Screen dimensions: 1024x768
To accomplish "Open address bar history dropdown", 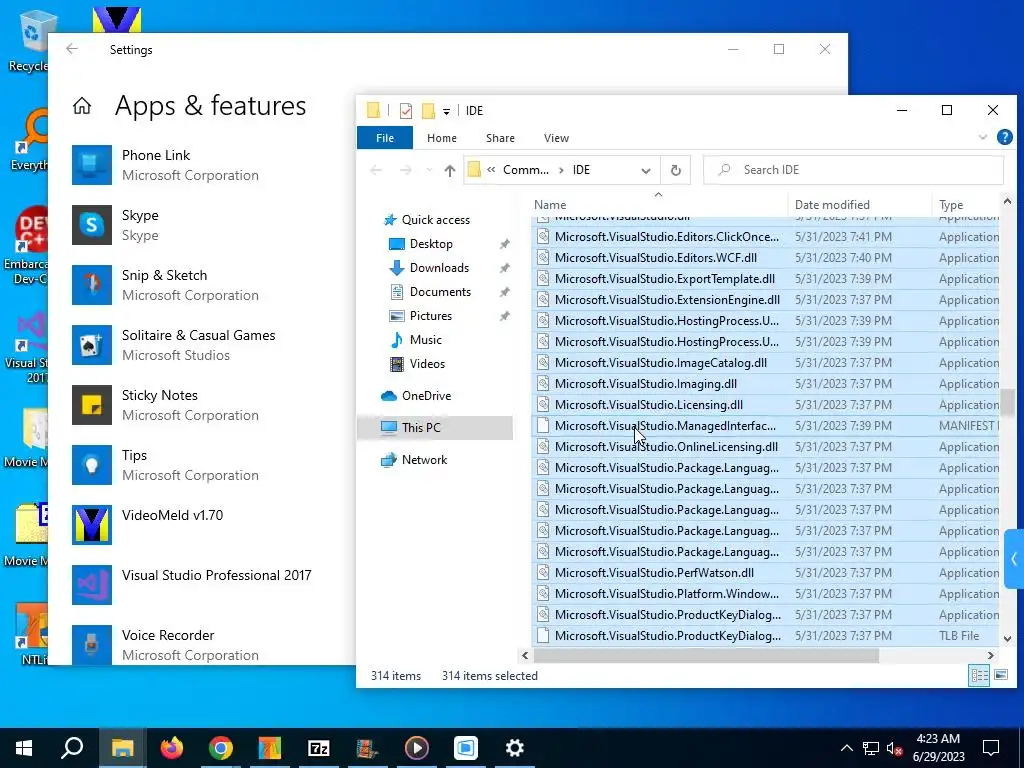I will (x=646, y=170).
